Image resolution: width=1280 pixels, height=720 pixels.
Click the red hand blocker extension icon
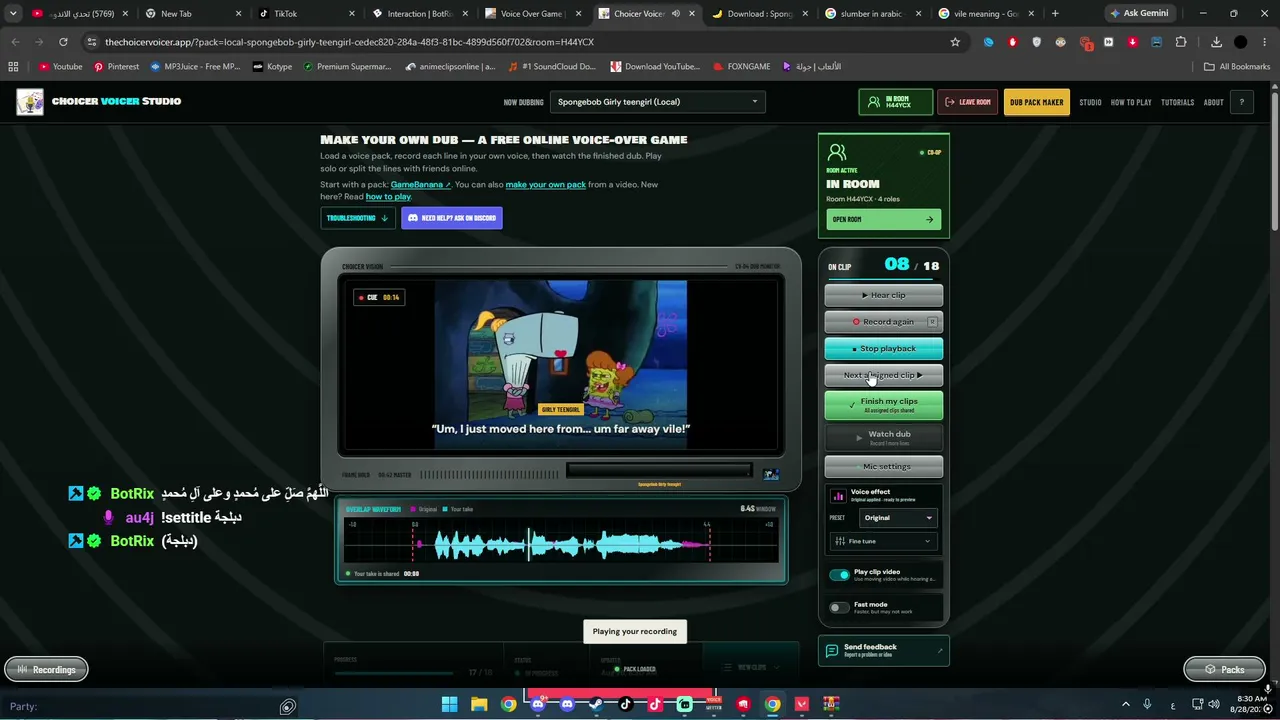[1013, 42]
